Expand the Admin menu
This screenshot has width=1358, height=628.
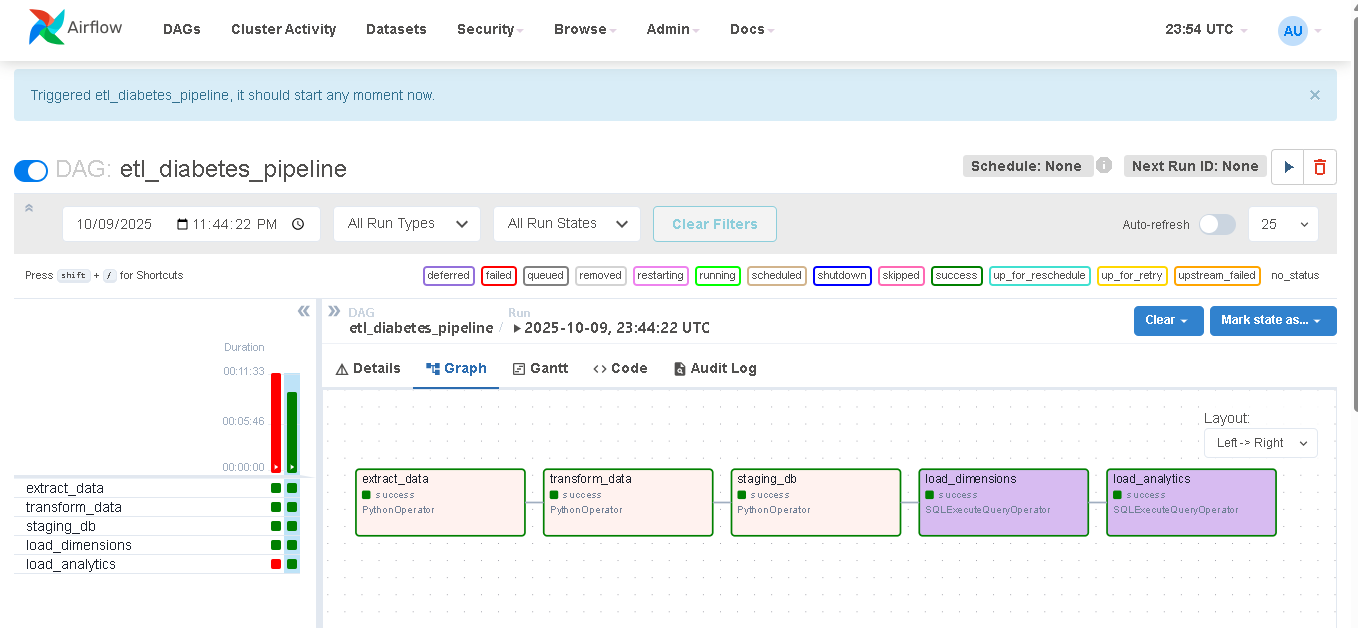673,29
